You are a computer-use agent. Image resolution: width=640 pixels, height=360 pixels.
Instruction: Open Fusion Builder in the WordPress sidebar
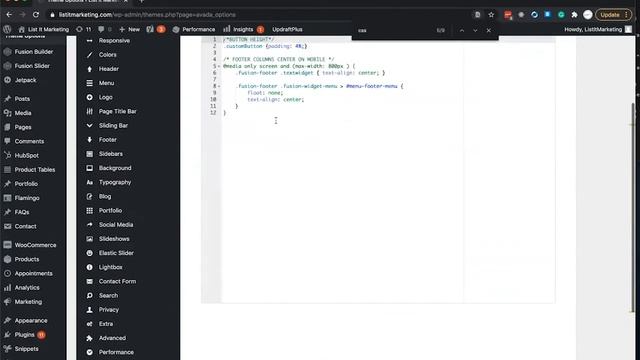[33, 52]
